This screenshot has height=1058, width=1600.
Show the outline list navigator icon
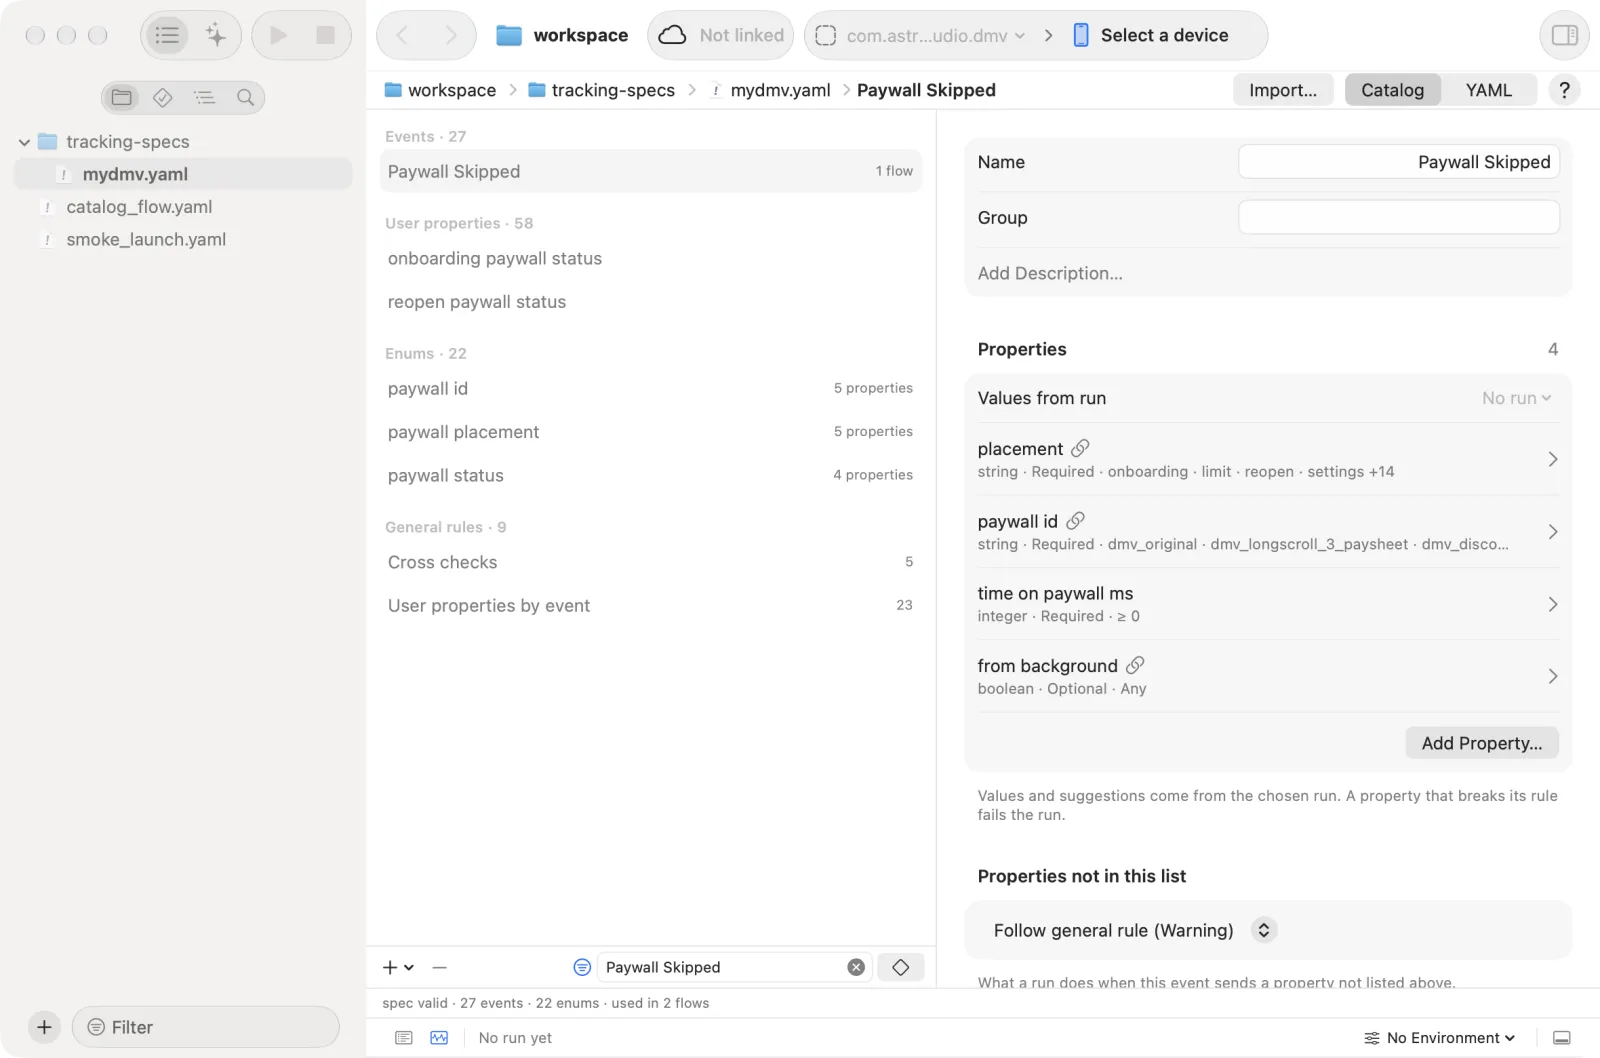[204, 97]
